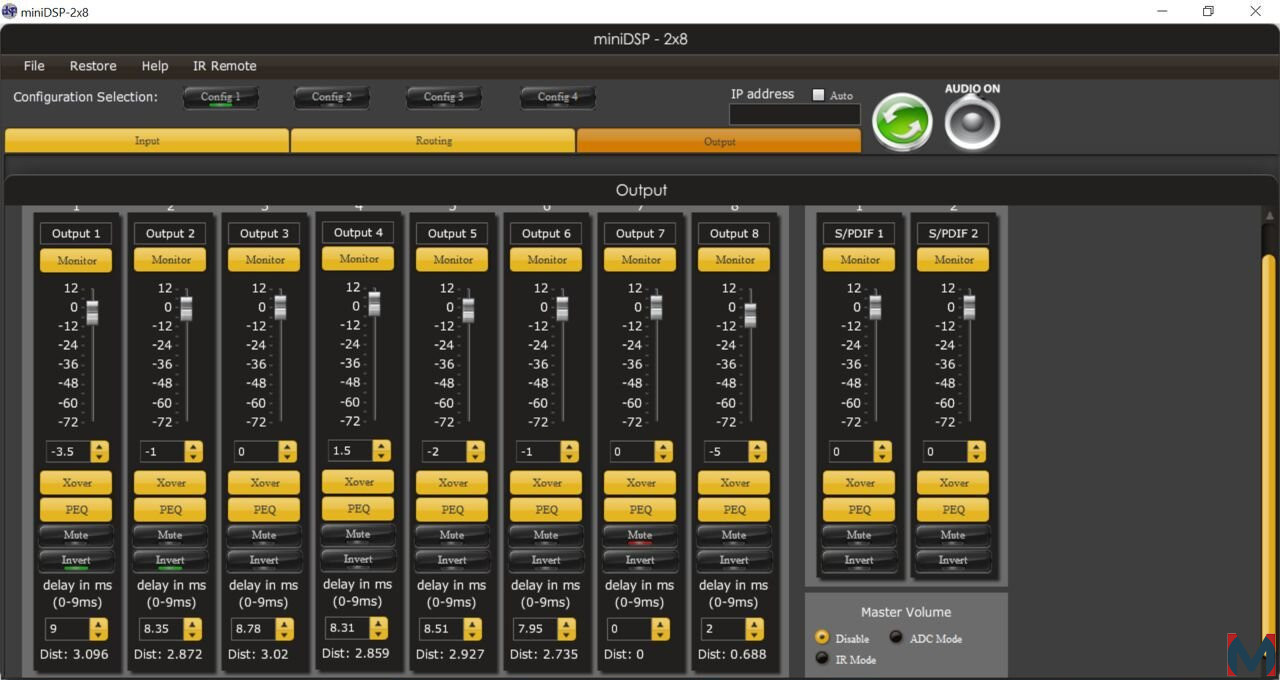Viewport: 1280px width, 680px height.
Task: Click gain stepper arrows for S/PDIF 1
Action: [882, 452]
